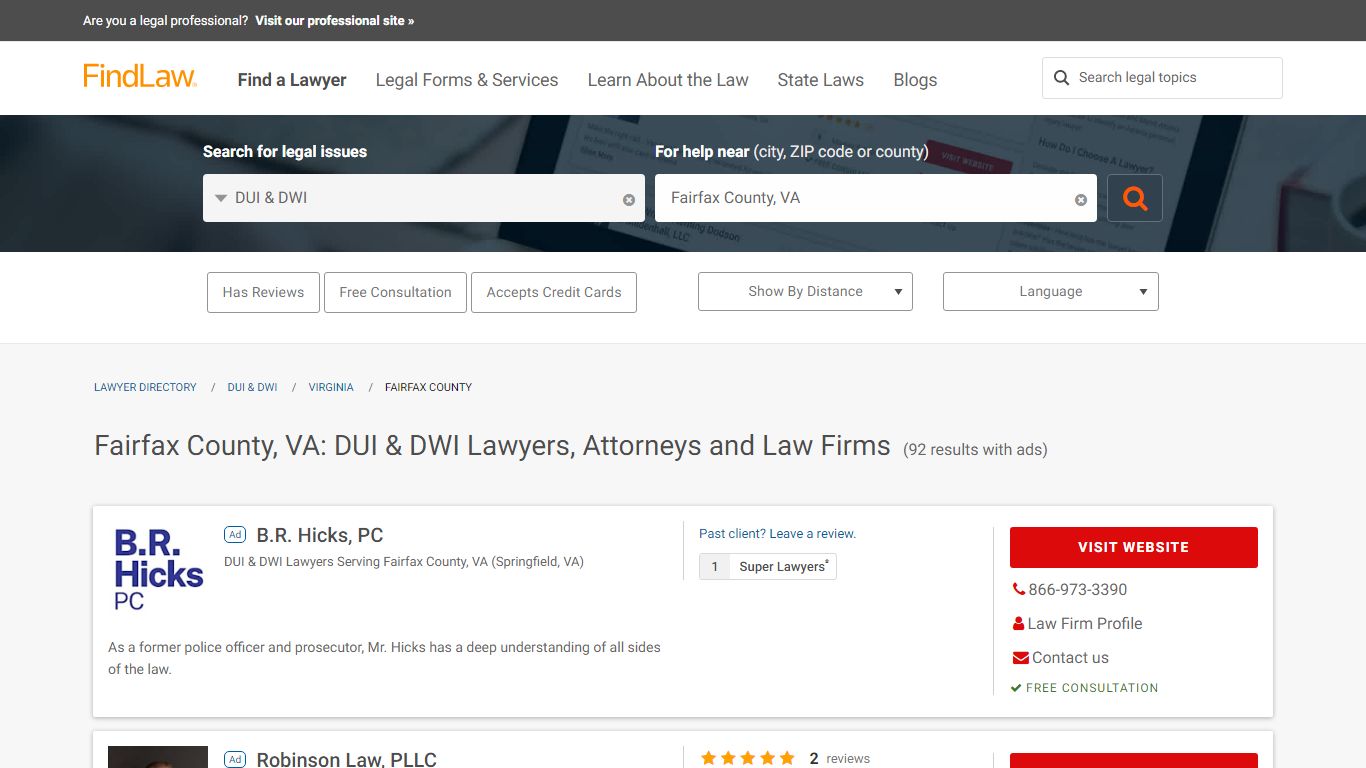
Task: Click the Ad badge beside Robinson Law, PLLC
Action: pos(235,760)
